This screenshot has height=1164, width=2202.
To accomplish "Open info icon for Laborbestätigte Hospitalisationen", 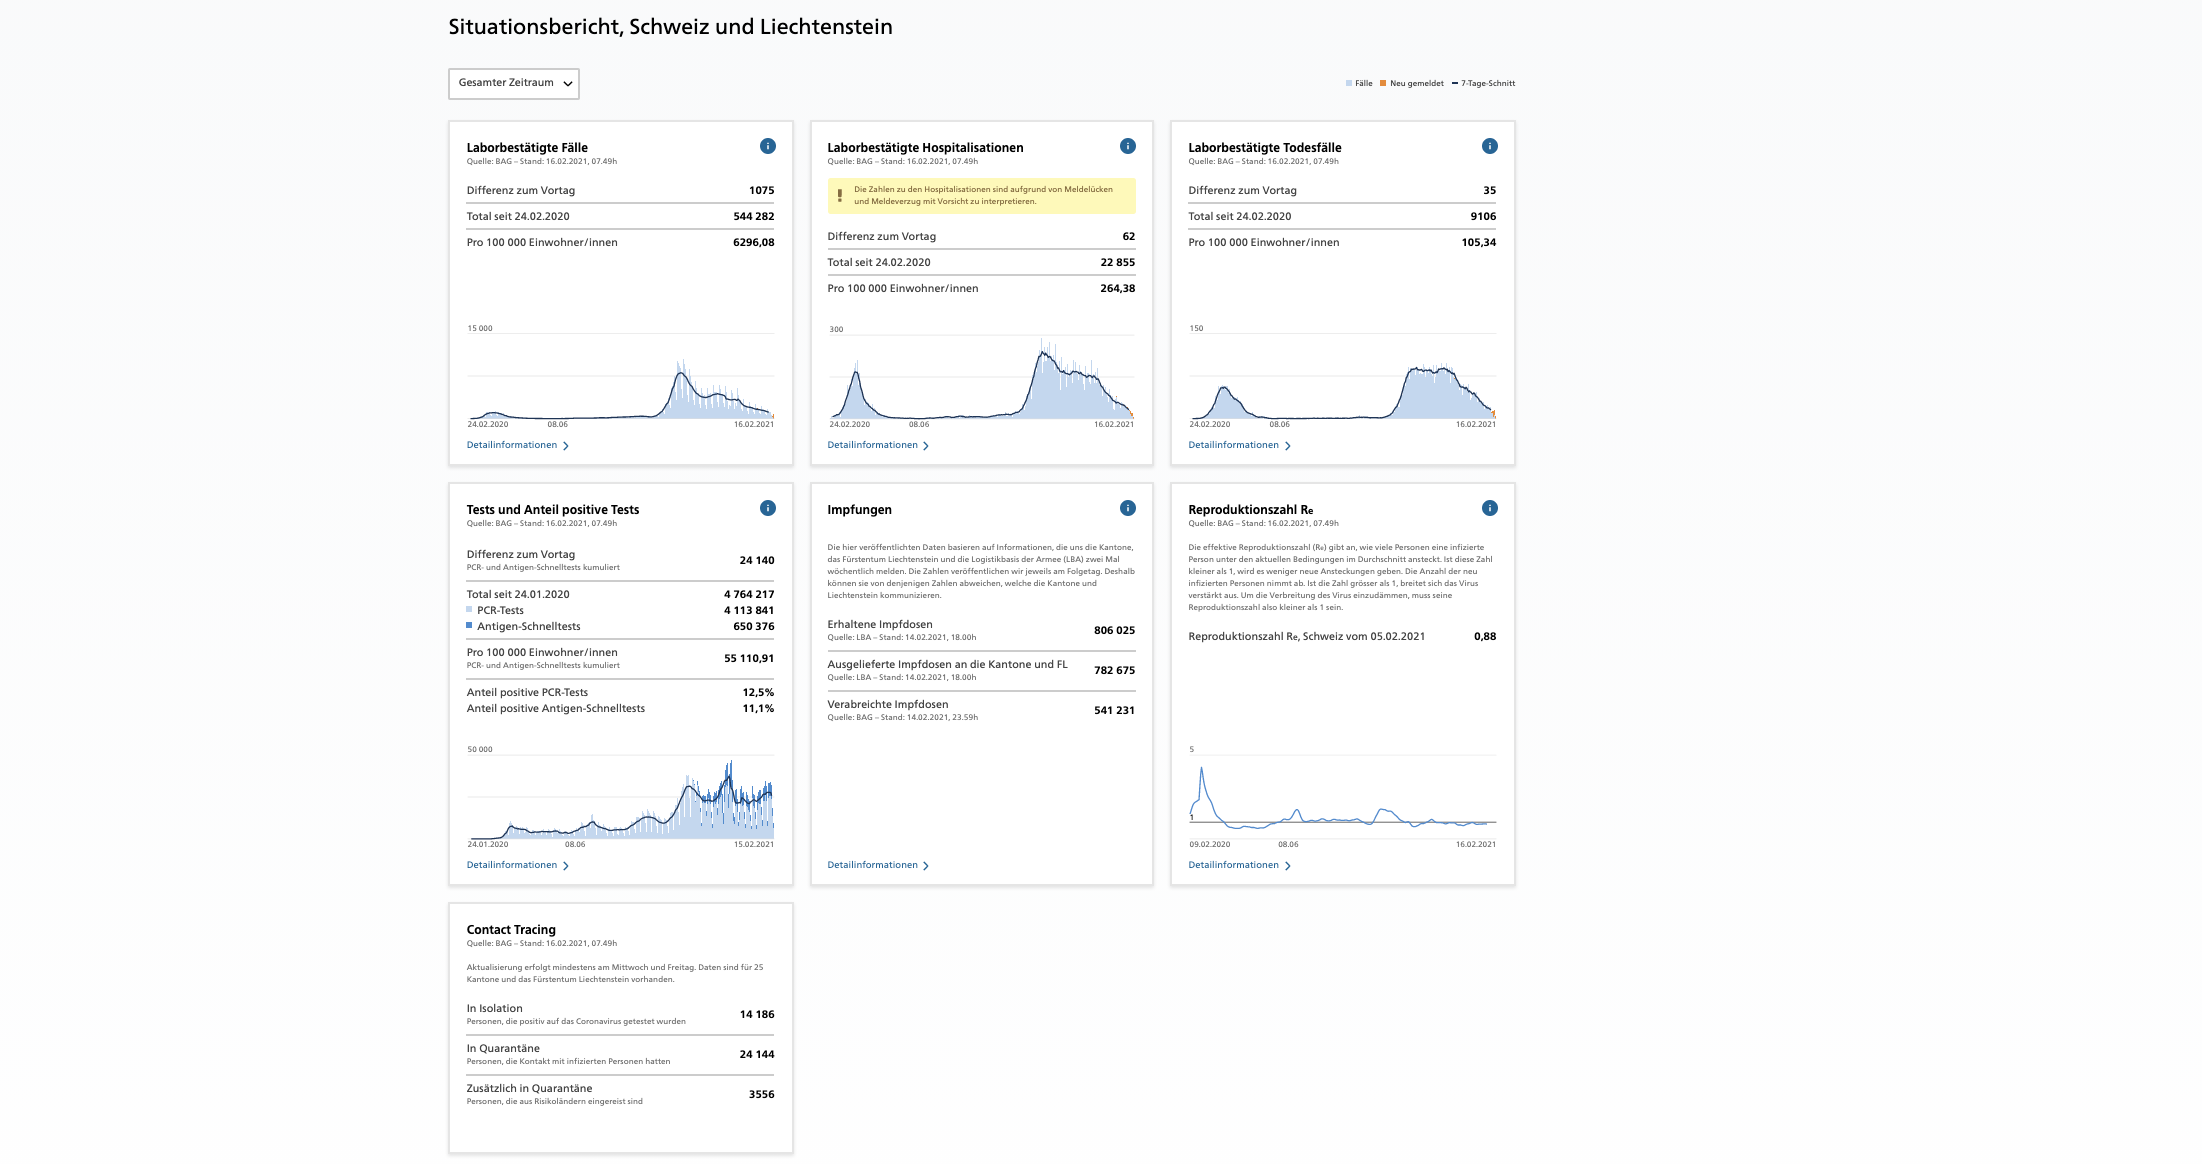I will click(1127, 146).
